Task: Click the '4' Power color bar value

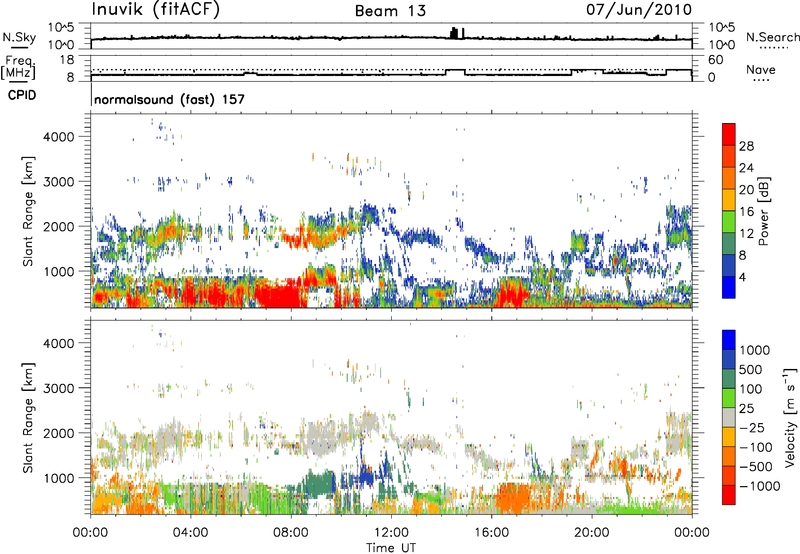Action: click(x=743, y=276)
